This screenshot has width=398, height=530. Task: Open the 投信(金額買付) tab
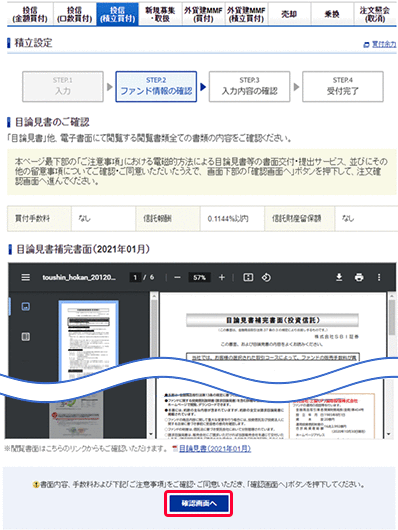(x=30, y=14)
